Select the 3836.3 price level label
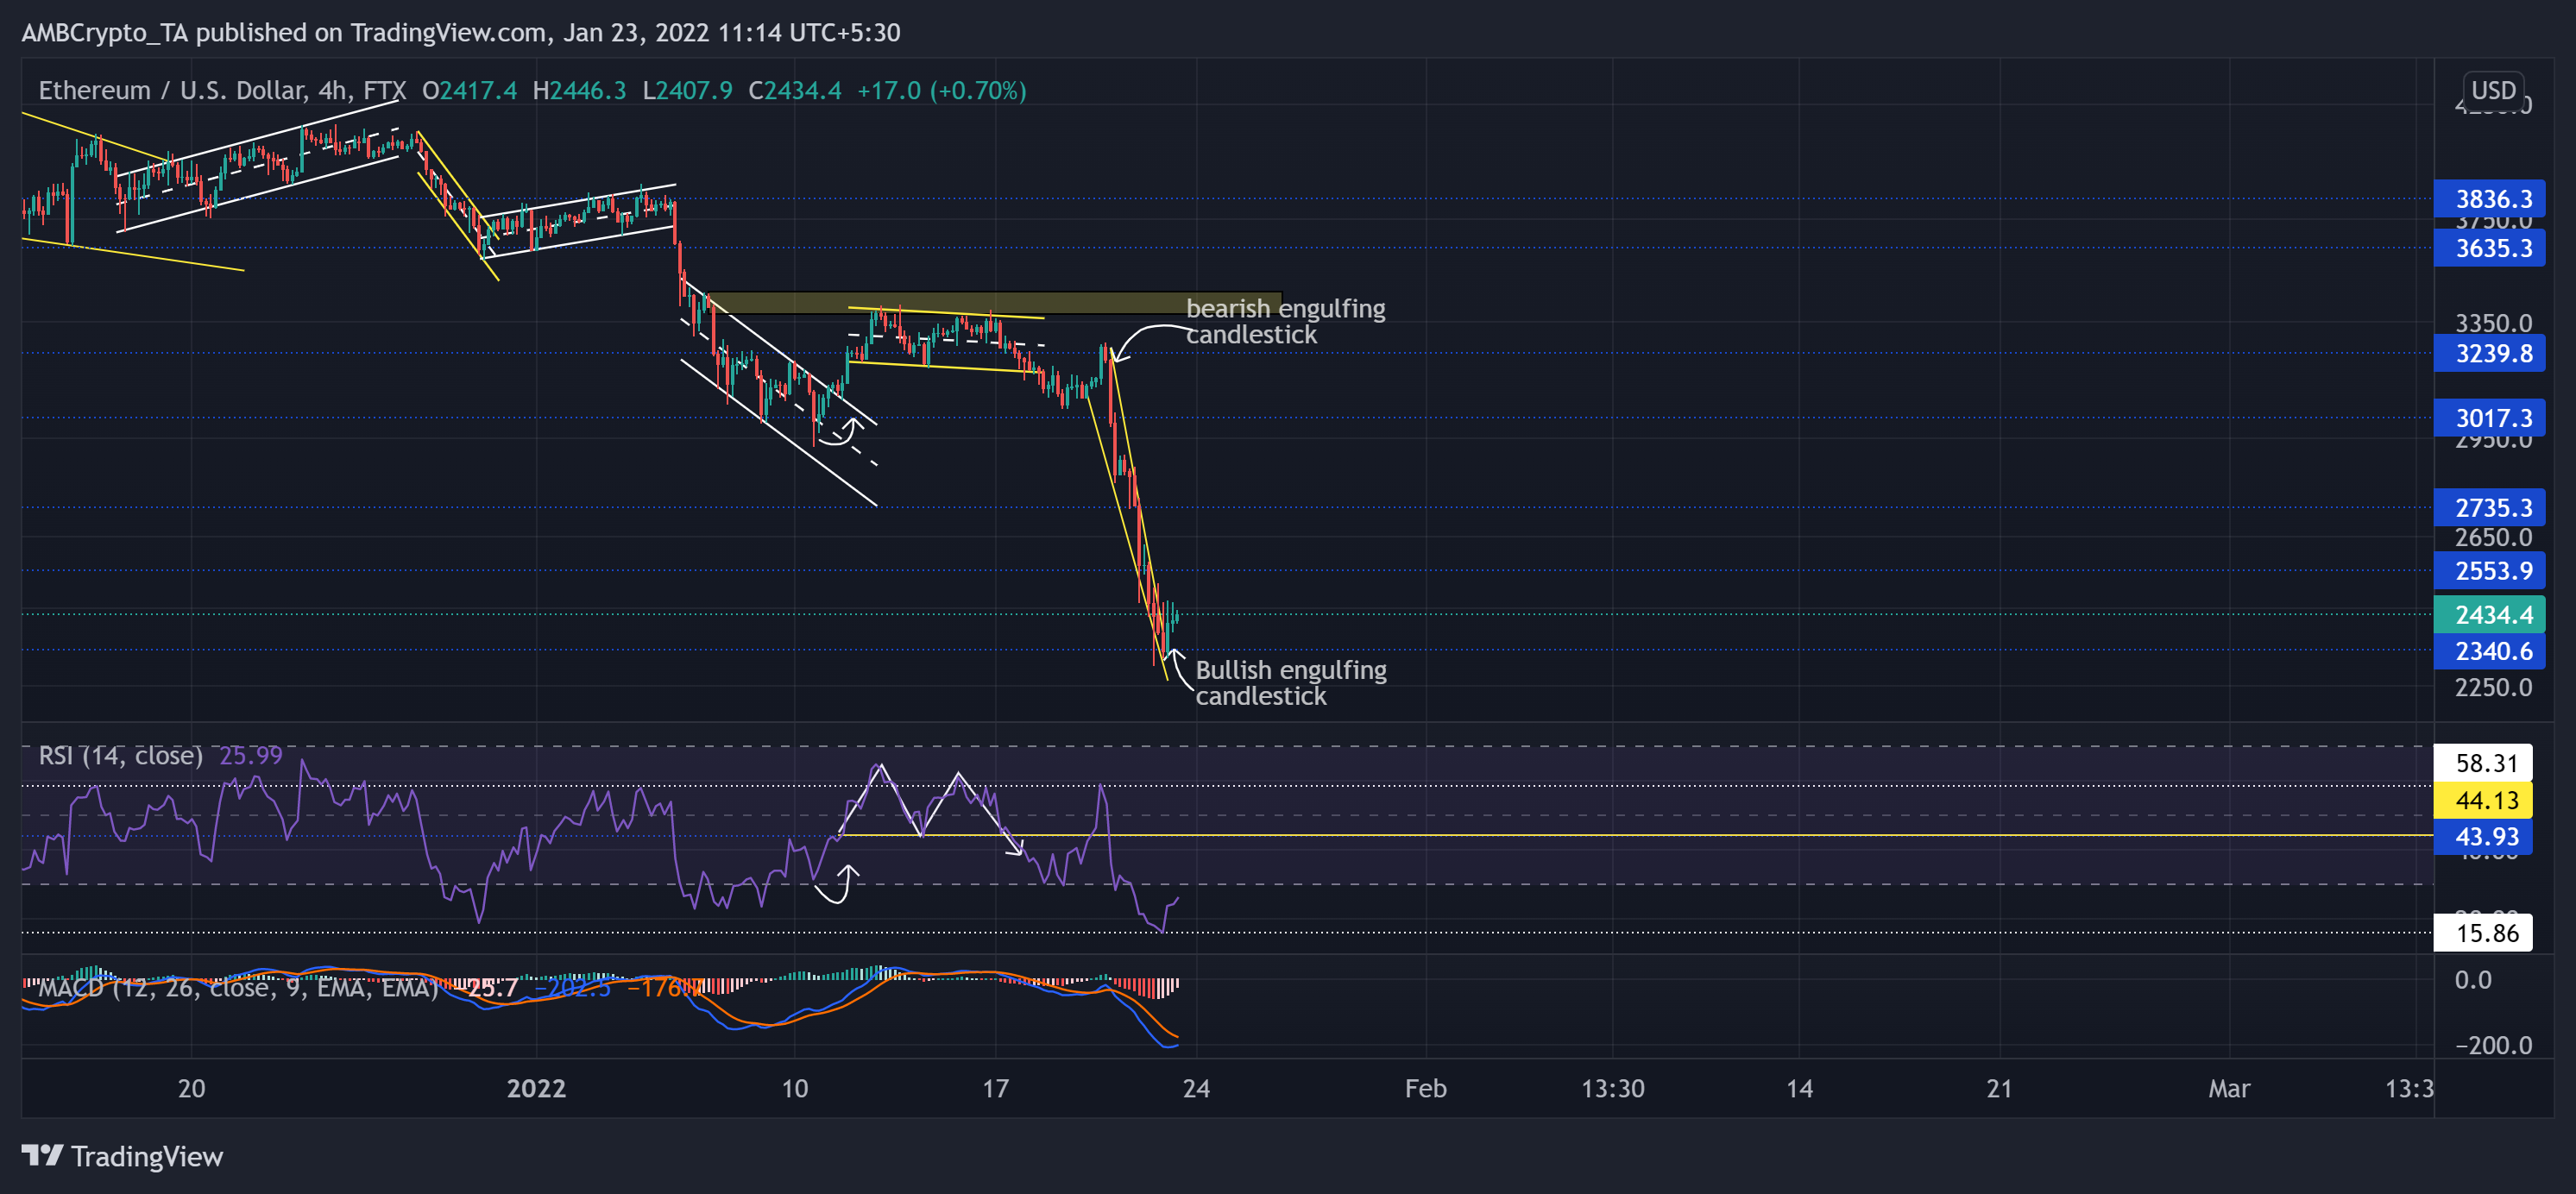The image size is (2576, 1194). pyautogui.click(x=2490, y=198)
